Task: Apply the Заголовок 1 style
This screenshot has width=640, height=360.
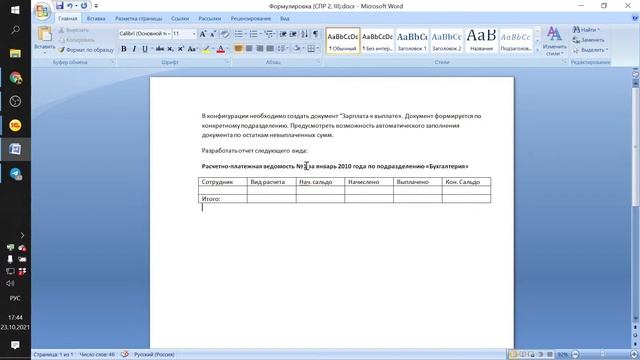Action: pyautogui.click(x=412, y=40)
